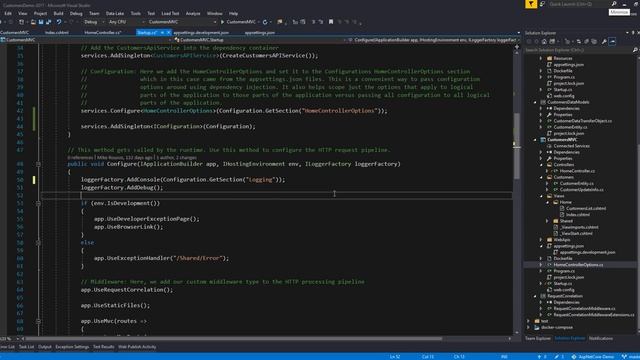
Task: Click the pending changes pencil status icon
Action: pos(557,356)
